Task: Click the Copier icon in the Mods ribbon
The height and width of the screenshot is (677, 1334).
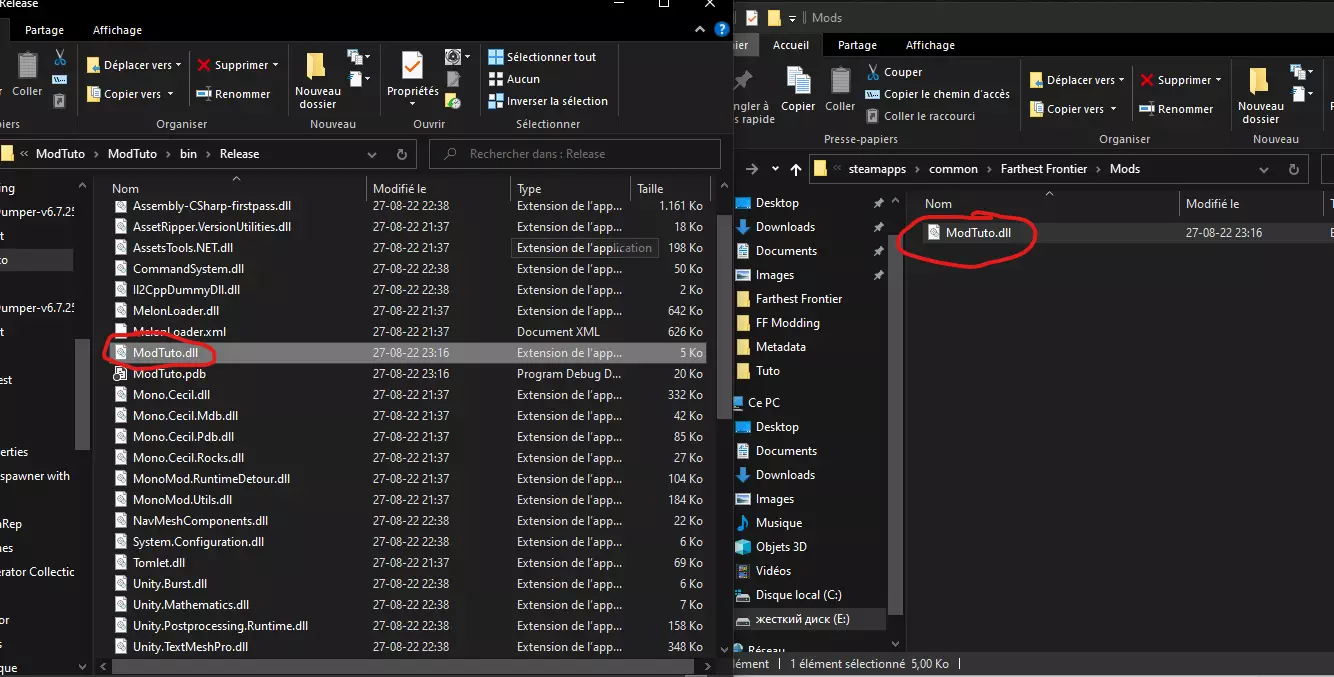Action: 798,89
